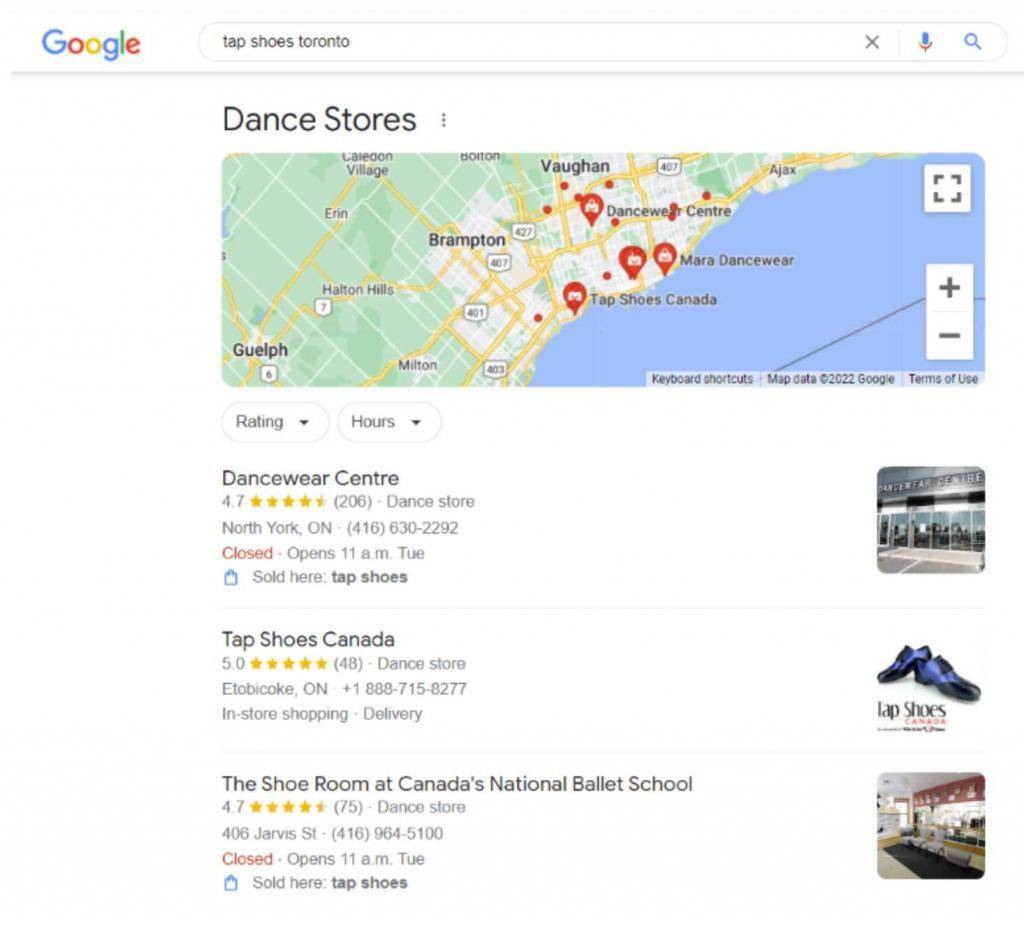Open Dance Stores more options menu
The height and width of the screenshot is (926, 1024).
pyautogui.click(x=443, y=120)
